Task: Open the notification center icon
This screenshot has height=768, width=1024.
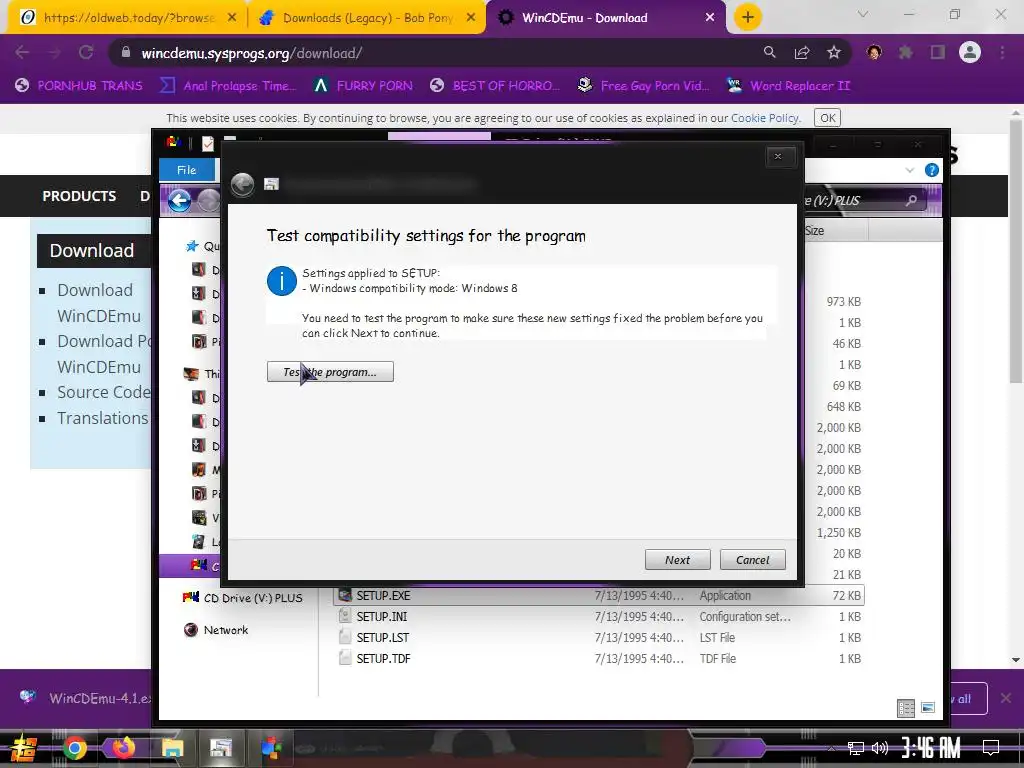Action: pyautogui.click(x=991, y=747)
